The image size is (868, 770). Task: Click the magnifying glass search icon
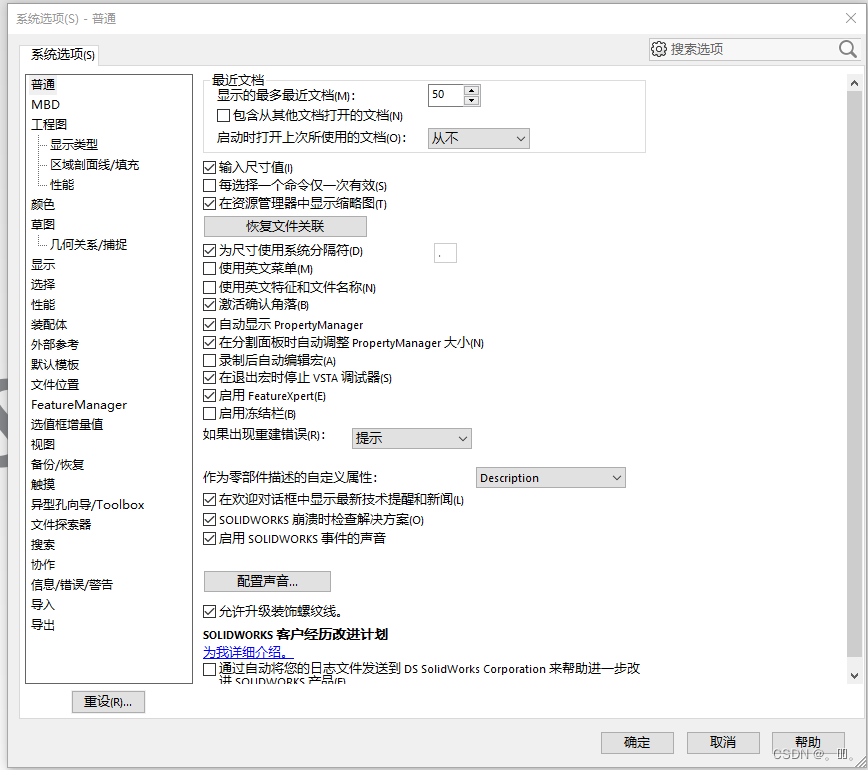coord(846,48)
